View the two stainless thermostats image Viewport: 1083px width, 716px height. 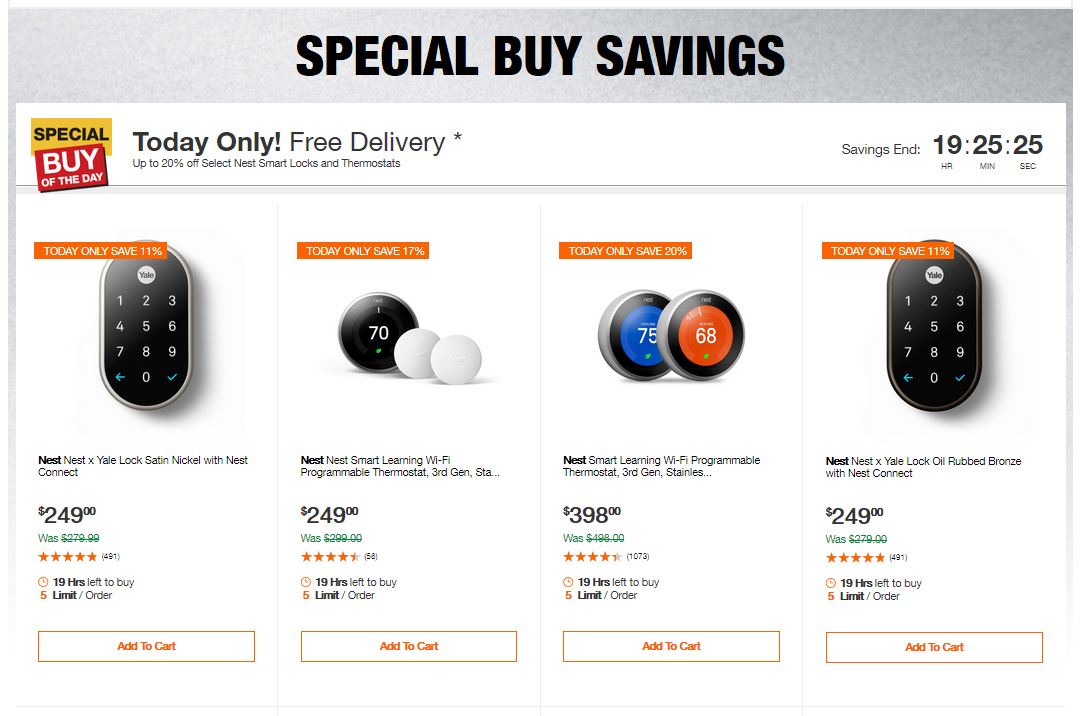pos(670,335)
